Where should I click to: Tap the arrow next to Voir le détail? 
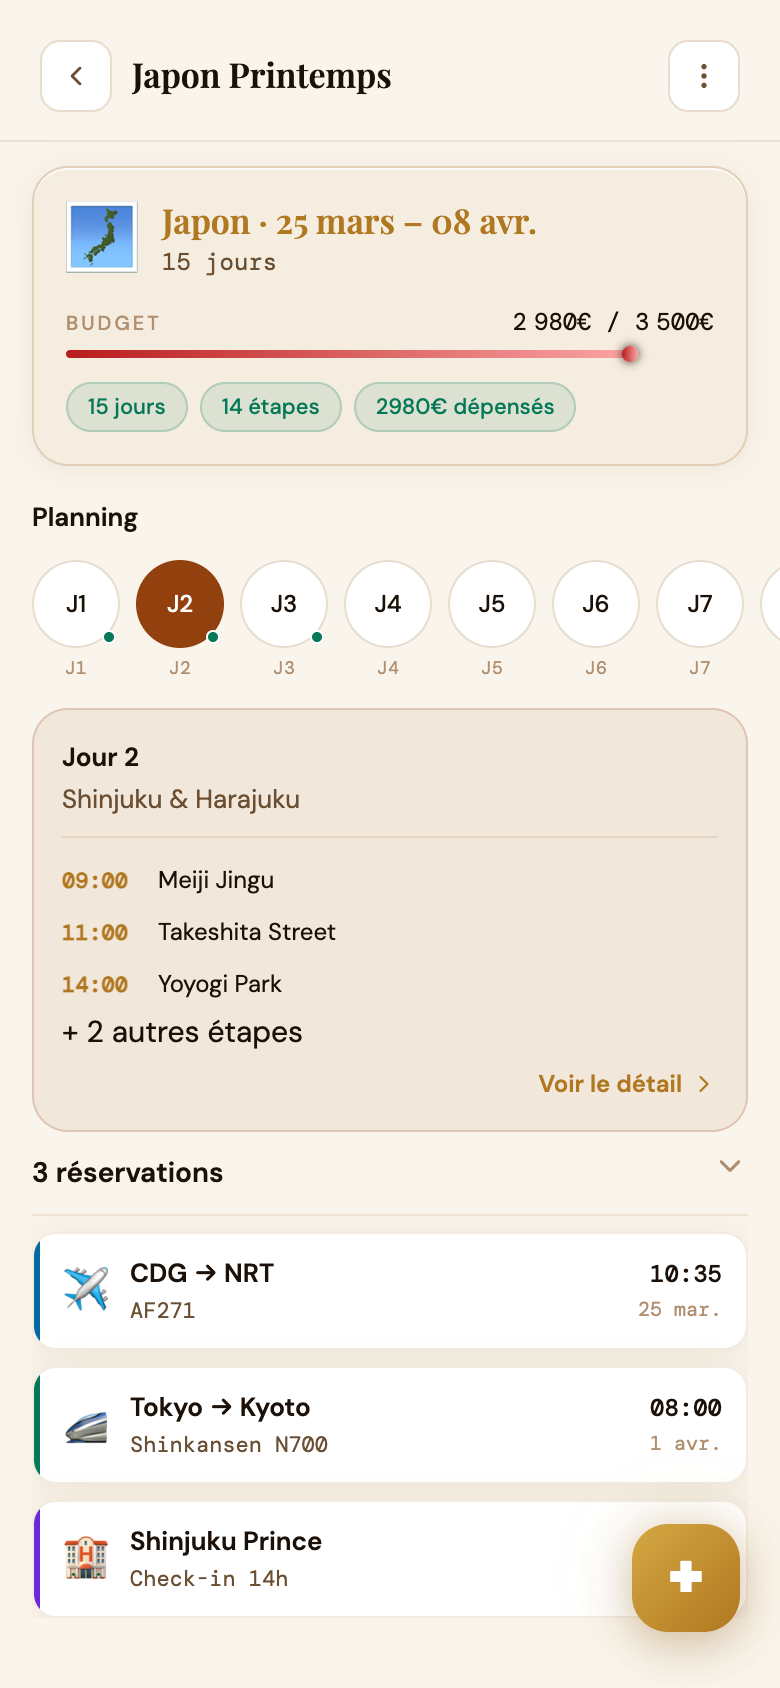point(704,1084)
